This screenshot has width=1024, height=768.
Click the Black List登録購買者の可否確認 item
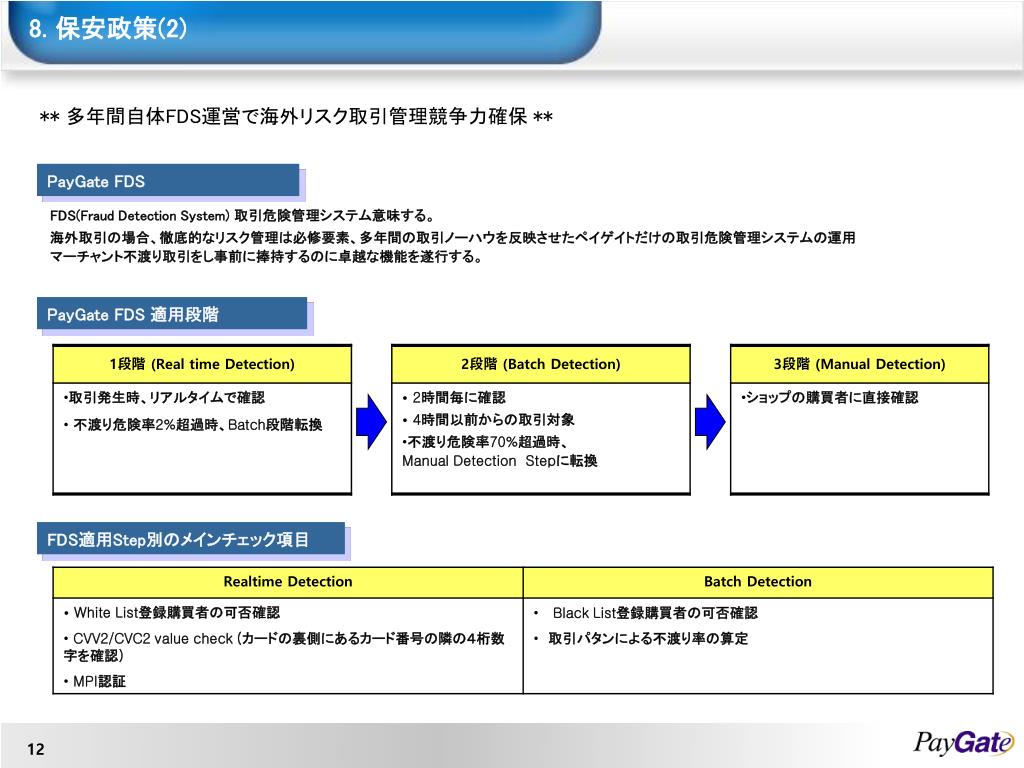(646, 613)
